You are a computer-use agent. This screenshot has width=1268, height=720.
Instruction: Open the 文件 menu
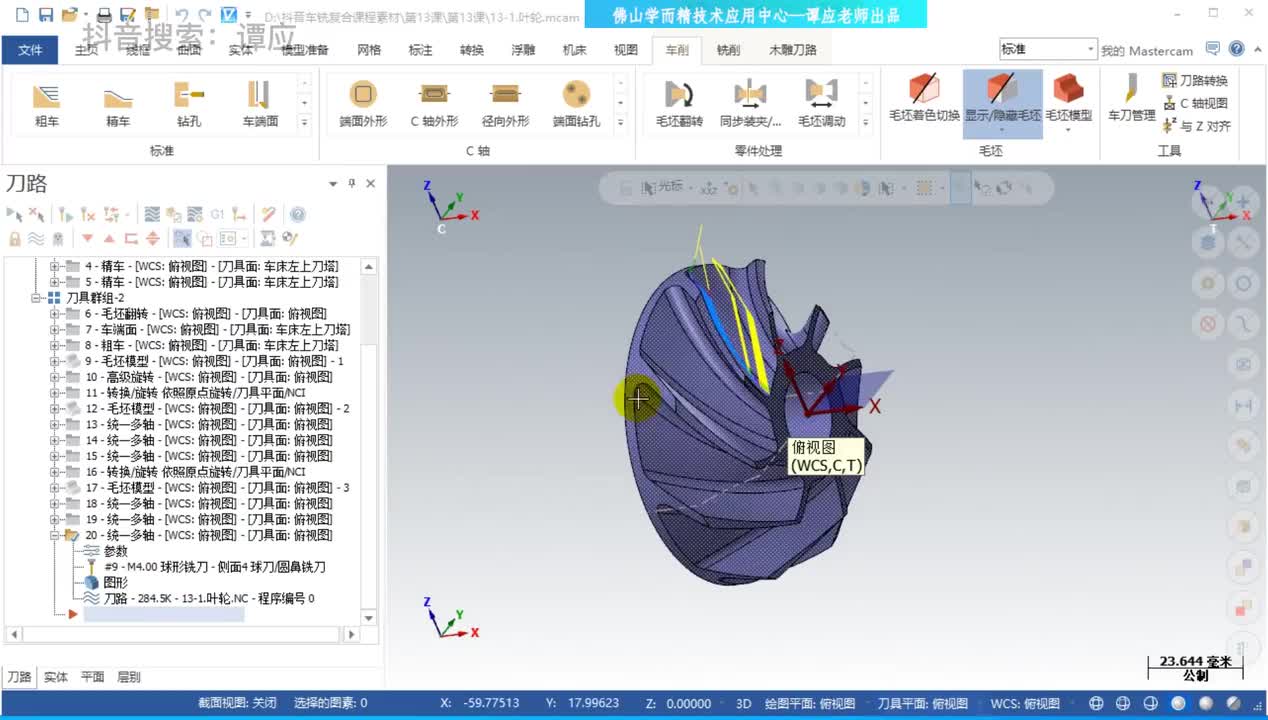coord(30,50)
